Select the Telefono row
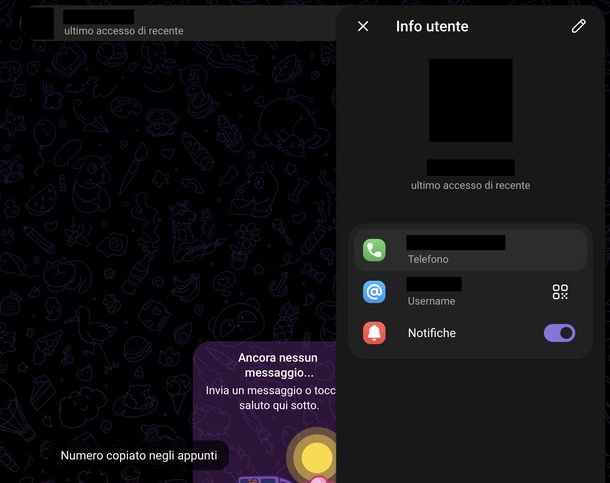Screen dimensions: 610x483 pyautogui.click(x=470, y=250)
